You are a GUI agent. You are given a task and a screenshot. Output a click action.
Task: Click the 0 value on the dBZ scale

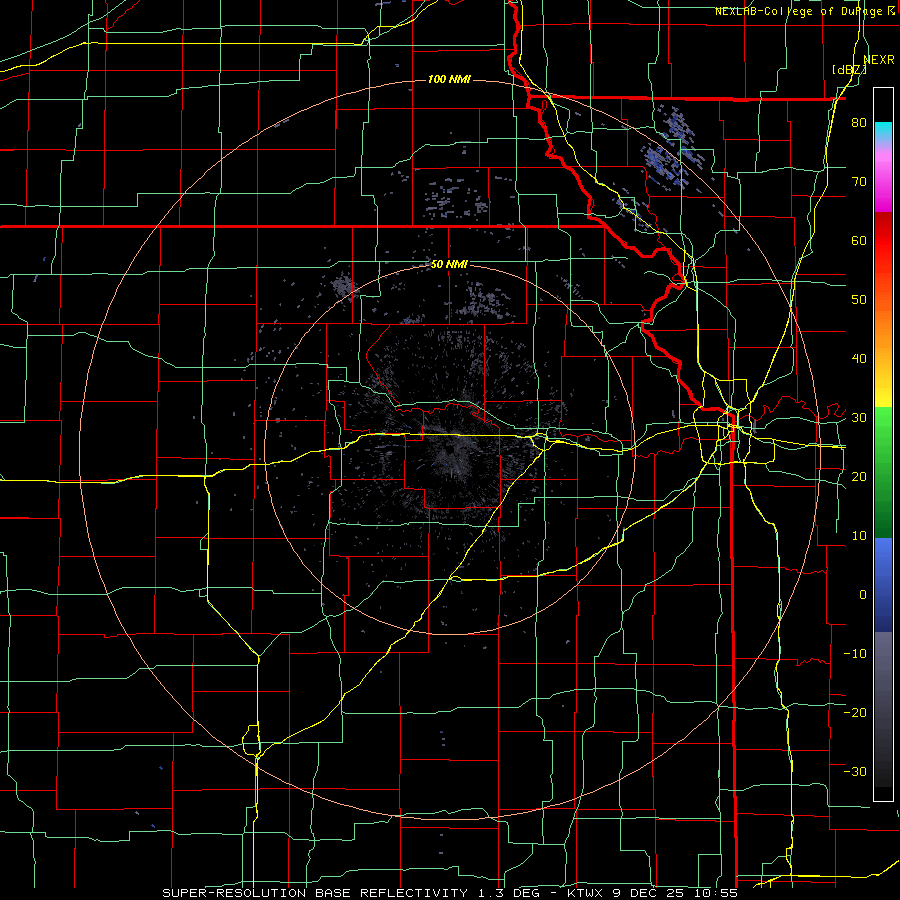coord(863,595)
